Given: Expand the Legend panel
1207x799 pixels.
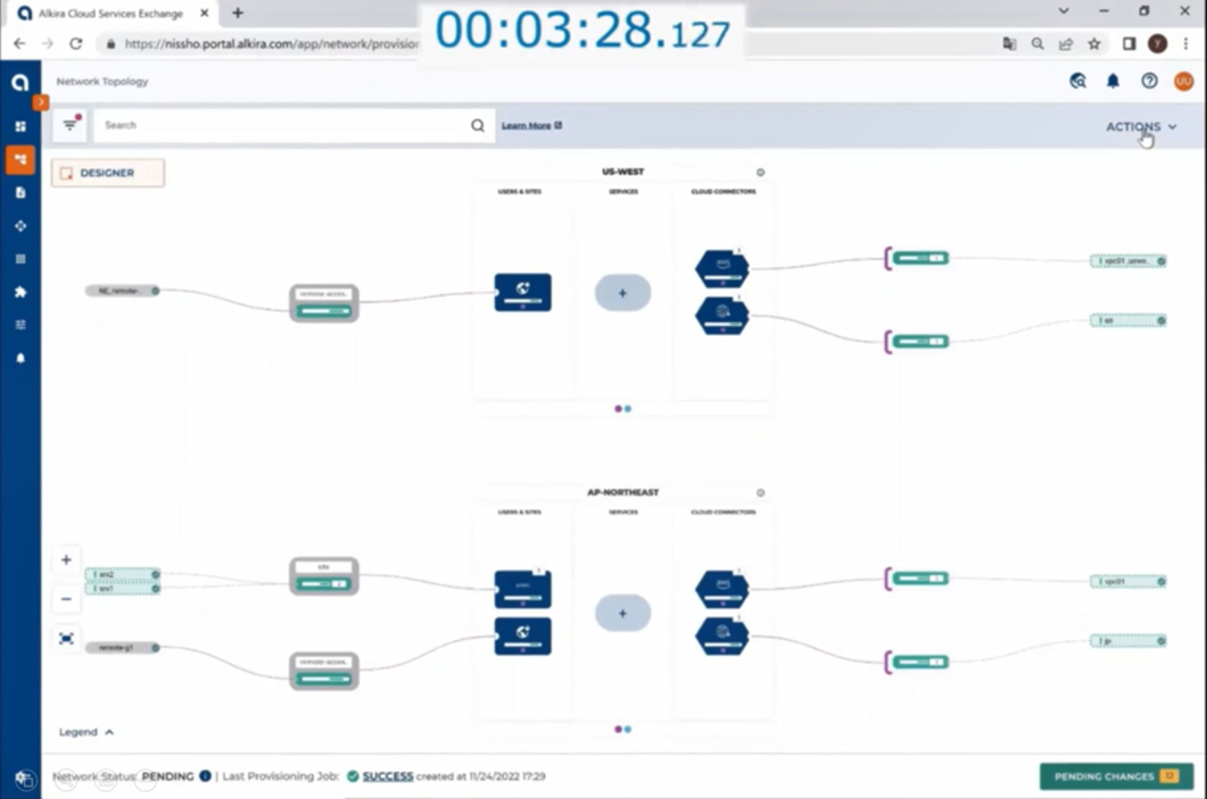Looking at the screenshot, I should pos(86,732).
